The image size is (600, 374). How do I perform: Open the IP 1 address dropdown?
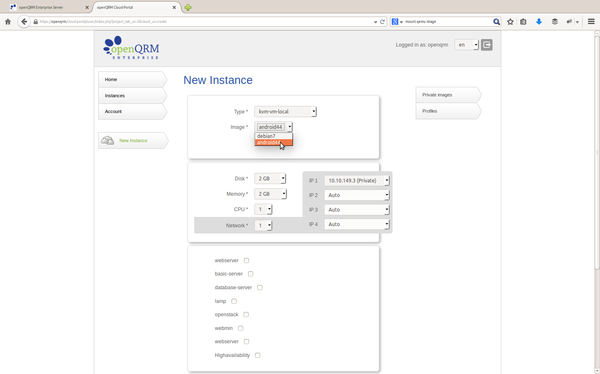(x=357, y=180)
